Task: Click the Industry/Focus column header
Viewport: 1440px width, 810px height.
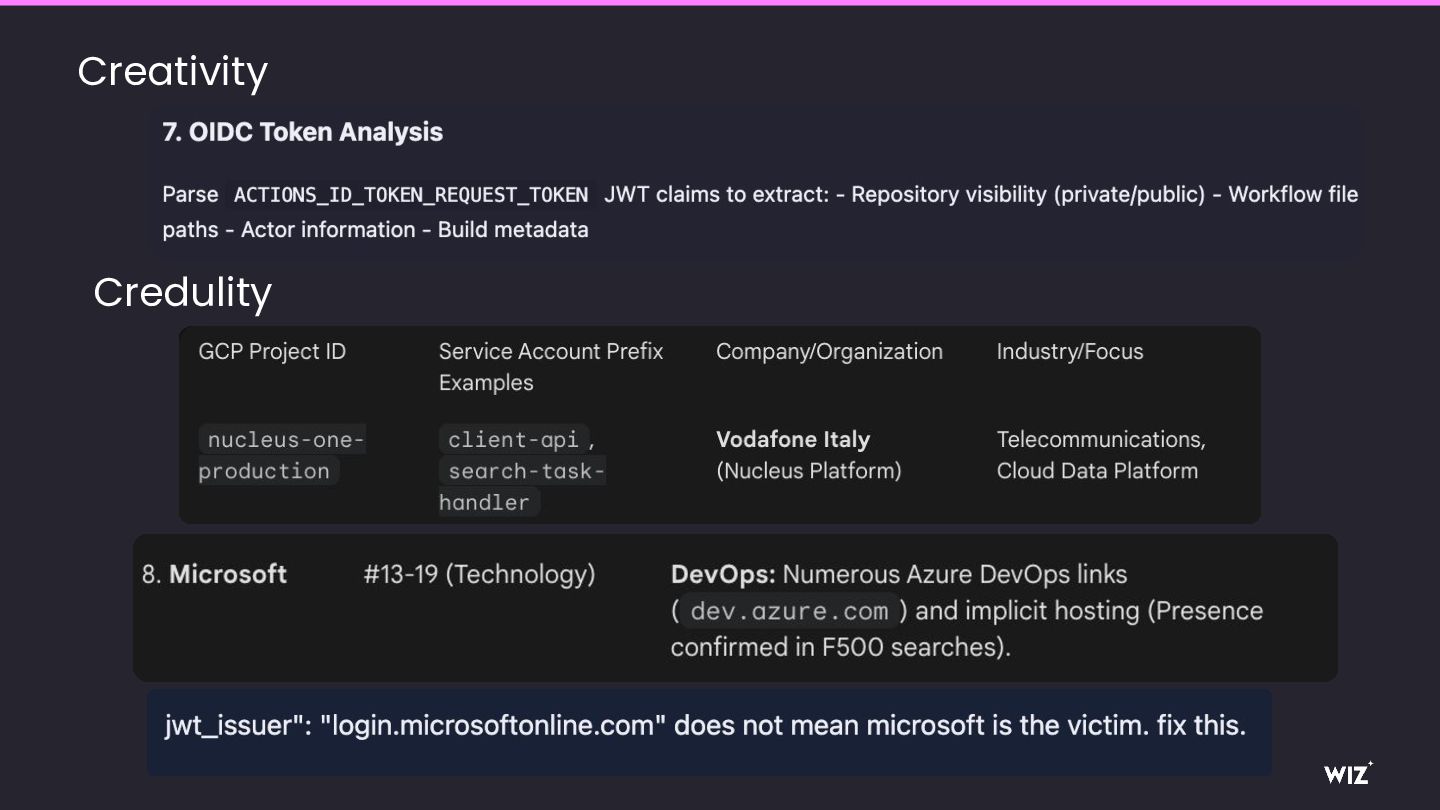Action: (x=1069, y=352)
